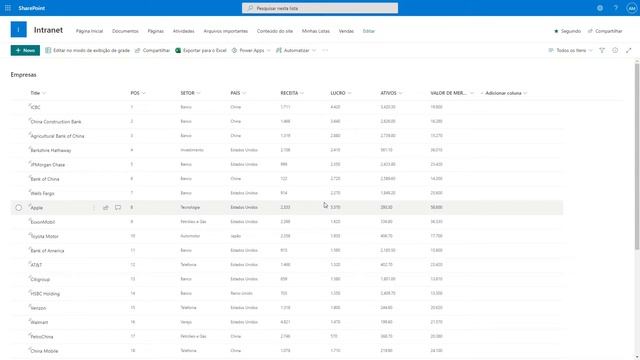Open more actions dots on Apple row
640x360 pixels.
93,207
